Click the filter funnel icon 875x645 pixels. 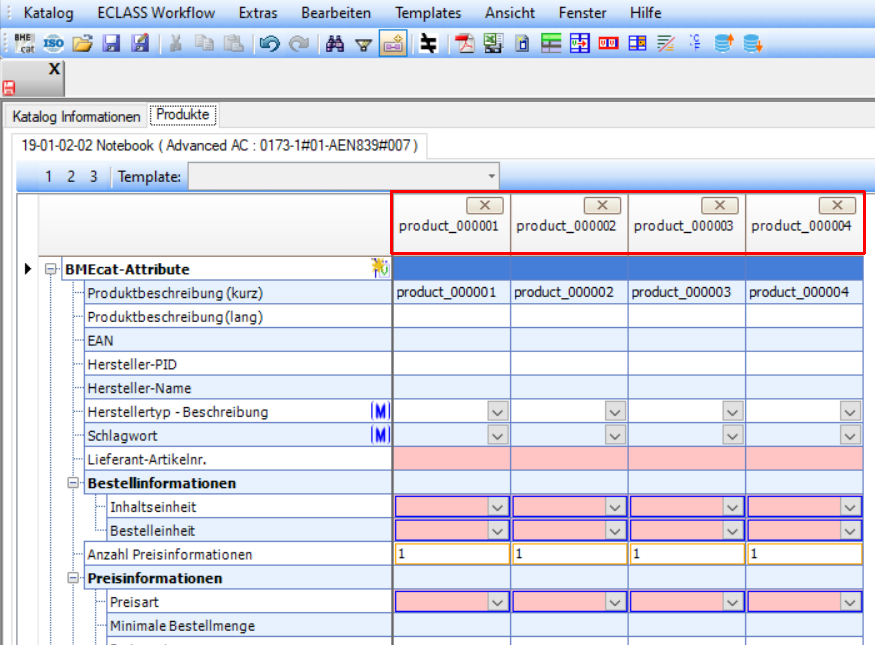[x=364, y=43]
